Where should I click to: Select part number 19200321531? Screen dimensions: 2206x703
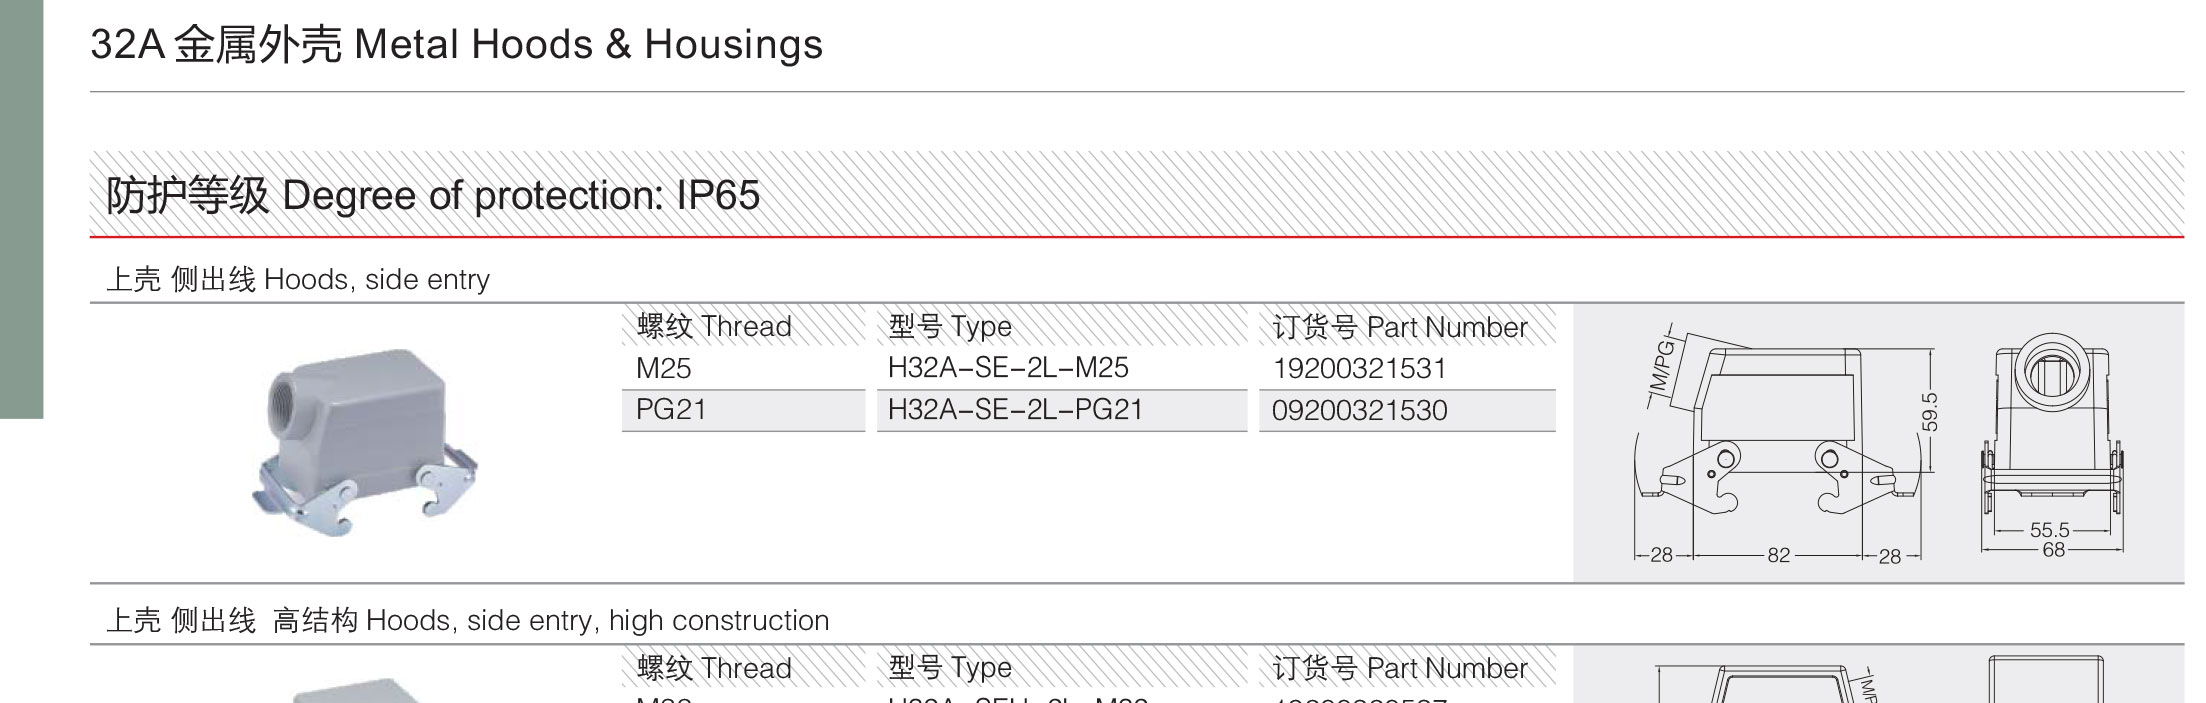point(1359,368)
